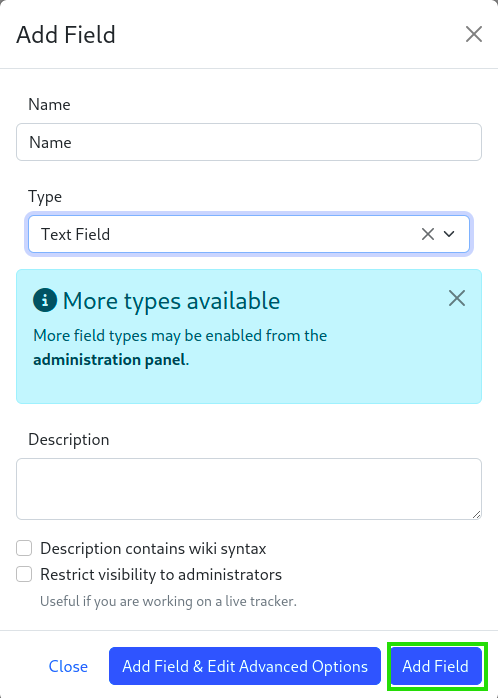Close the Add Field dialog with X

474,34
